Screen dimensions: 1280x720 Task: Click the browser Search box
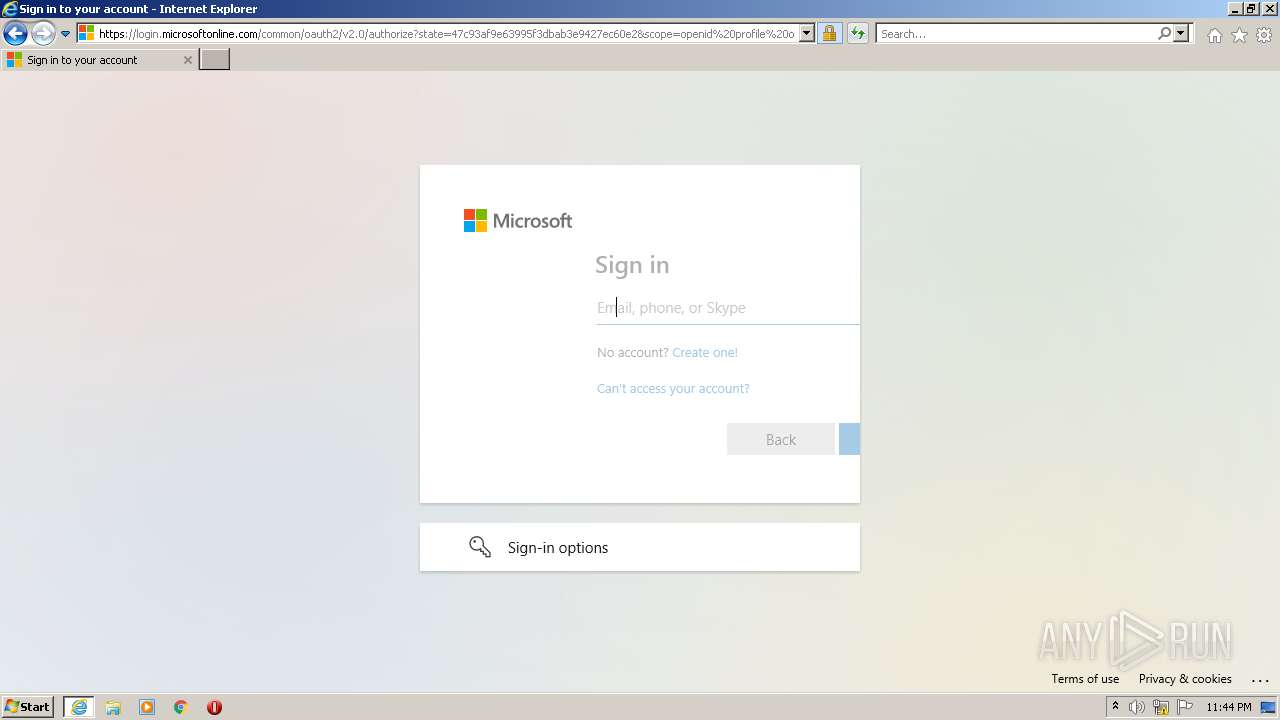tap(1016, 34)
